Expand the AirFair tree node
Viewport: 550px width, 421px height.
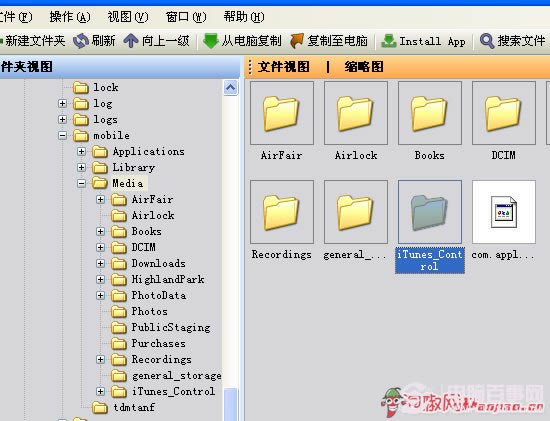pyautogui.click(x=101, y=199)
